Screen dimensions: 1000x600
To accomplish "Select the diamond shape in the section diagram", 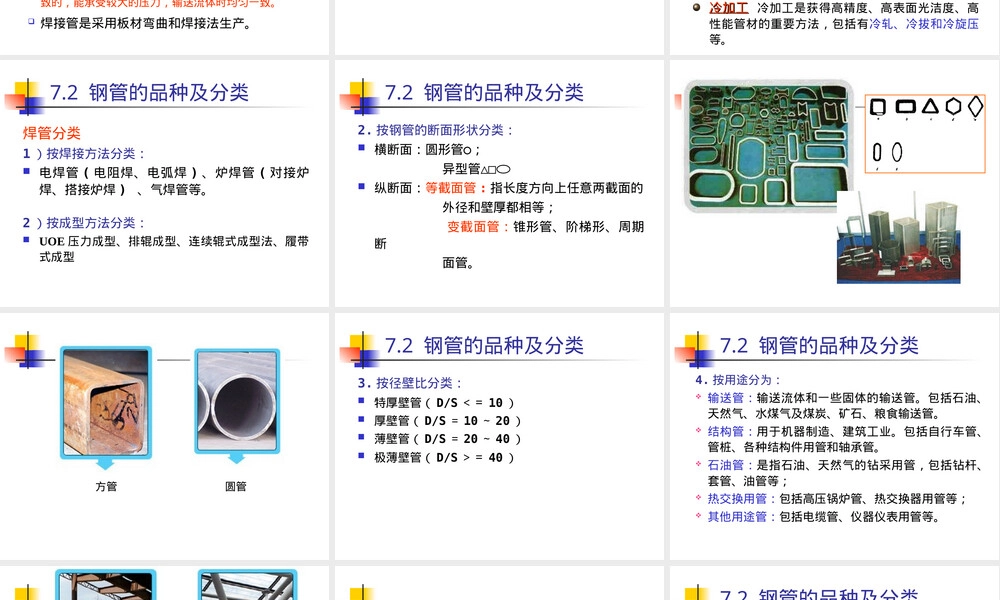I will (x=976, y=106).
